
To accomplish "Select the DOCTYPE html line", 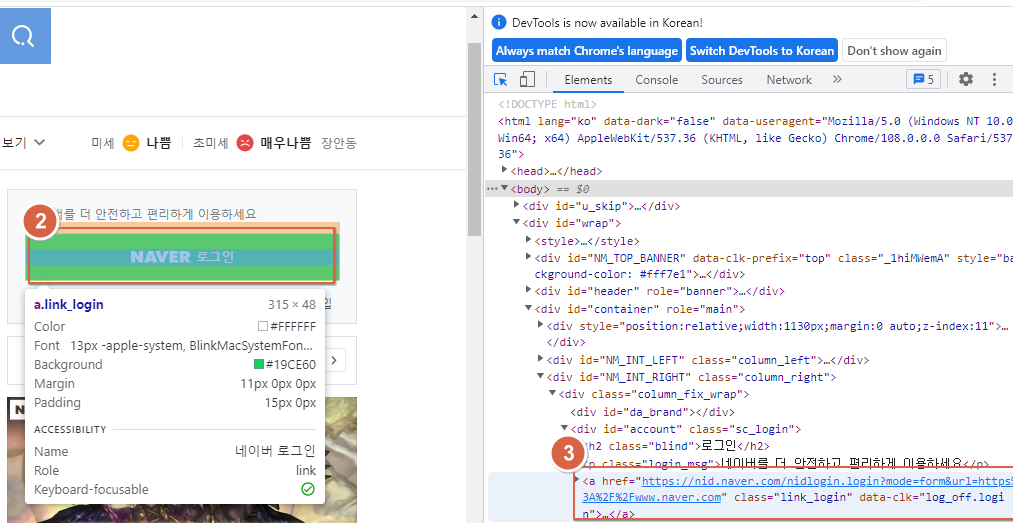I will pos(547,103).
